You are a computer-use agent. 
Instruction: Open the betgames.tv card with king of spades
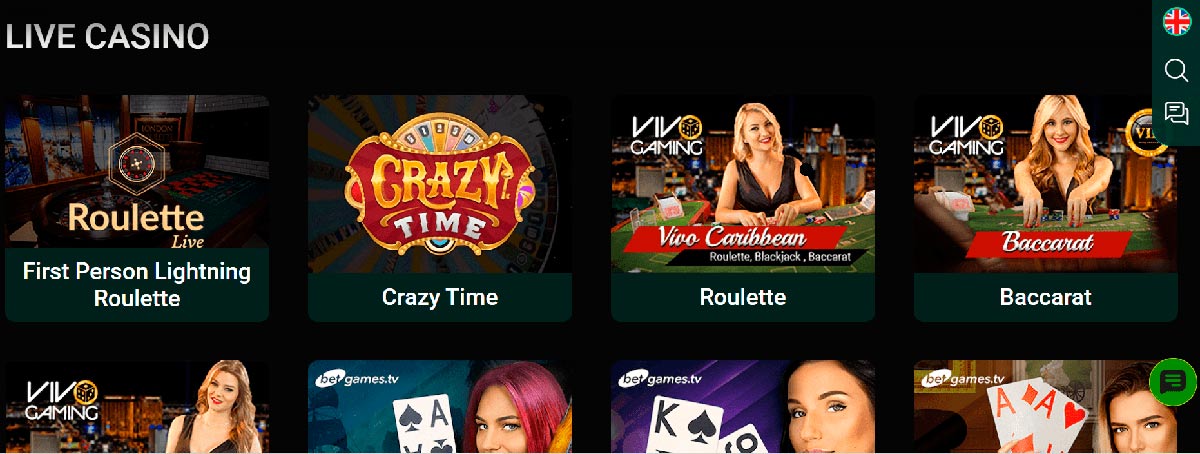pos(743,407)
